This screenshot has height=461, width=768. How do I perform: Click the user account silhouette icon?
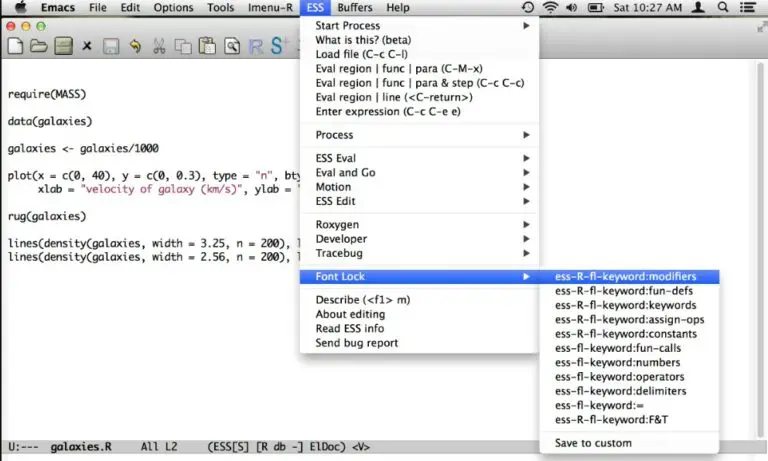click(x=698, y=7)
